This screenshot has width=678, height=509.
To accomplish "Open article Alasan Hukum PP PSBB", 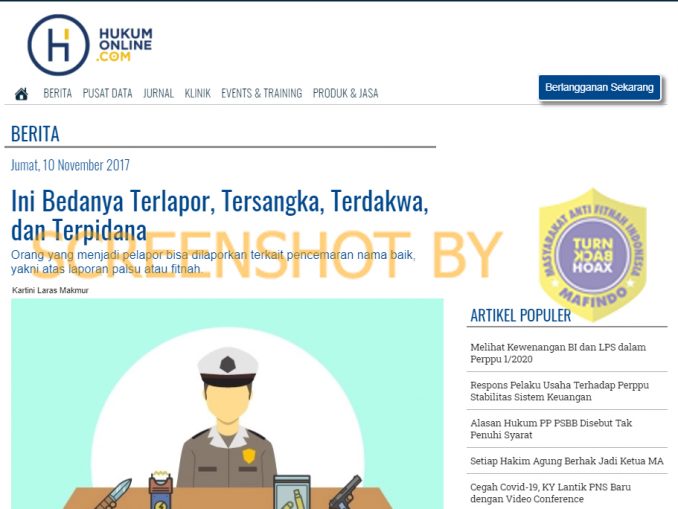I will (x=551, y=429).
